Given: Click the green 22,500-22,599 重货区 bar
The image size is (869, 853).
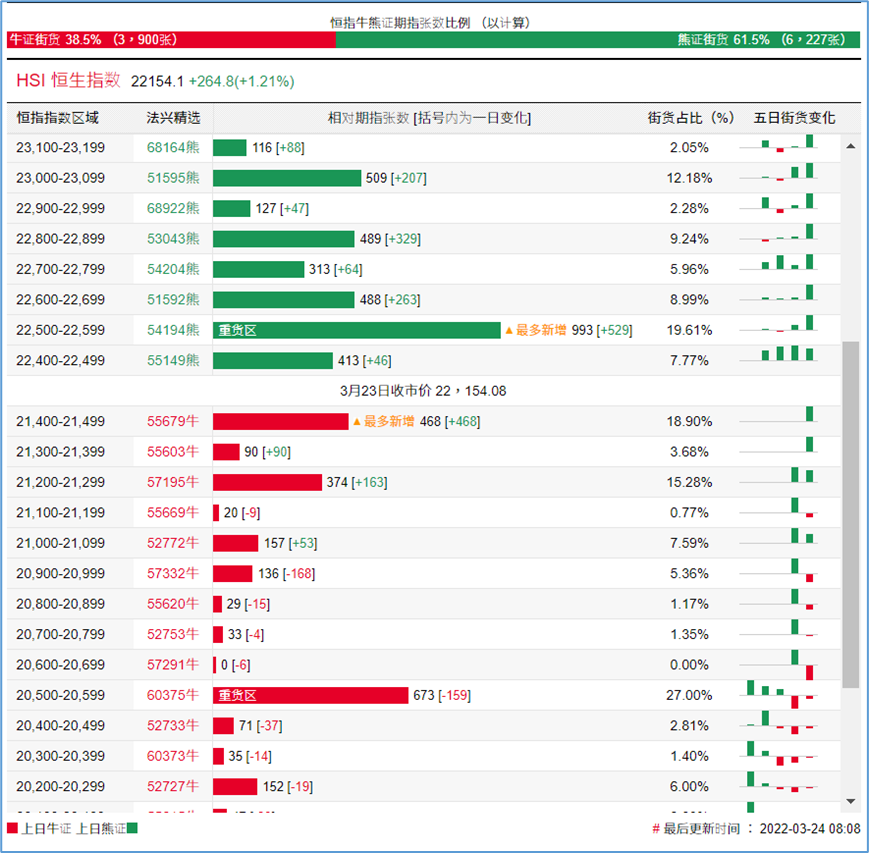Looking at the screenshot, I should [x=356, y=330].
